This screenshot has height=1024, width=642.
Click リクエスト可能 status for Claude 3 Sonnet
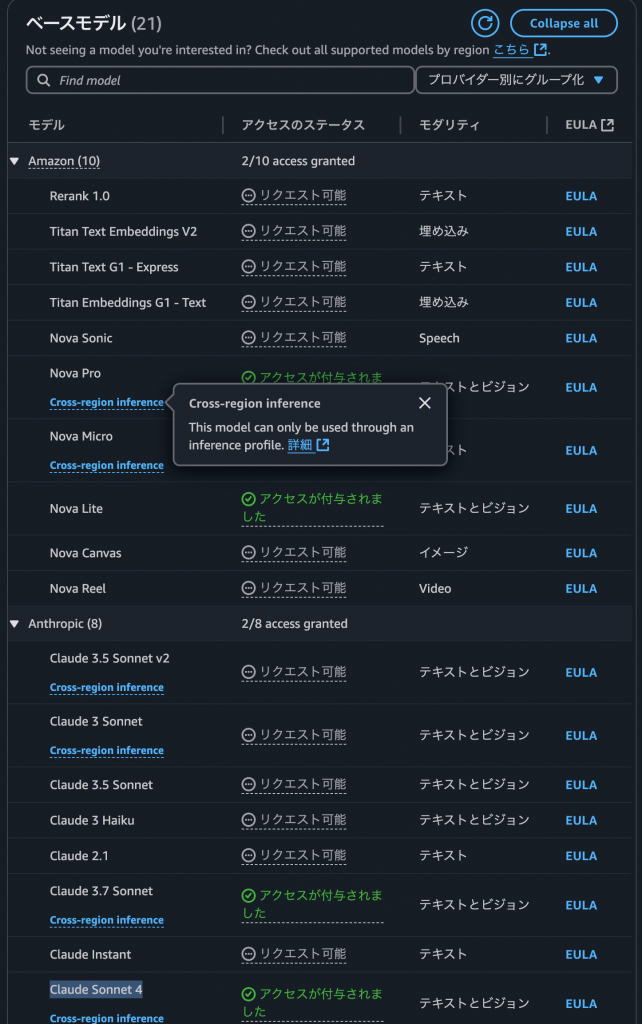point(294,735)
